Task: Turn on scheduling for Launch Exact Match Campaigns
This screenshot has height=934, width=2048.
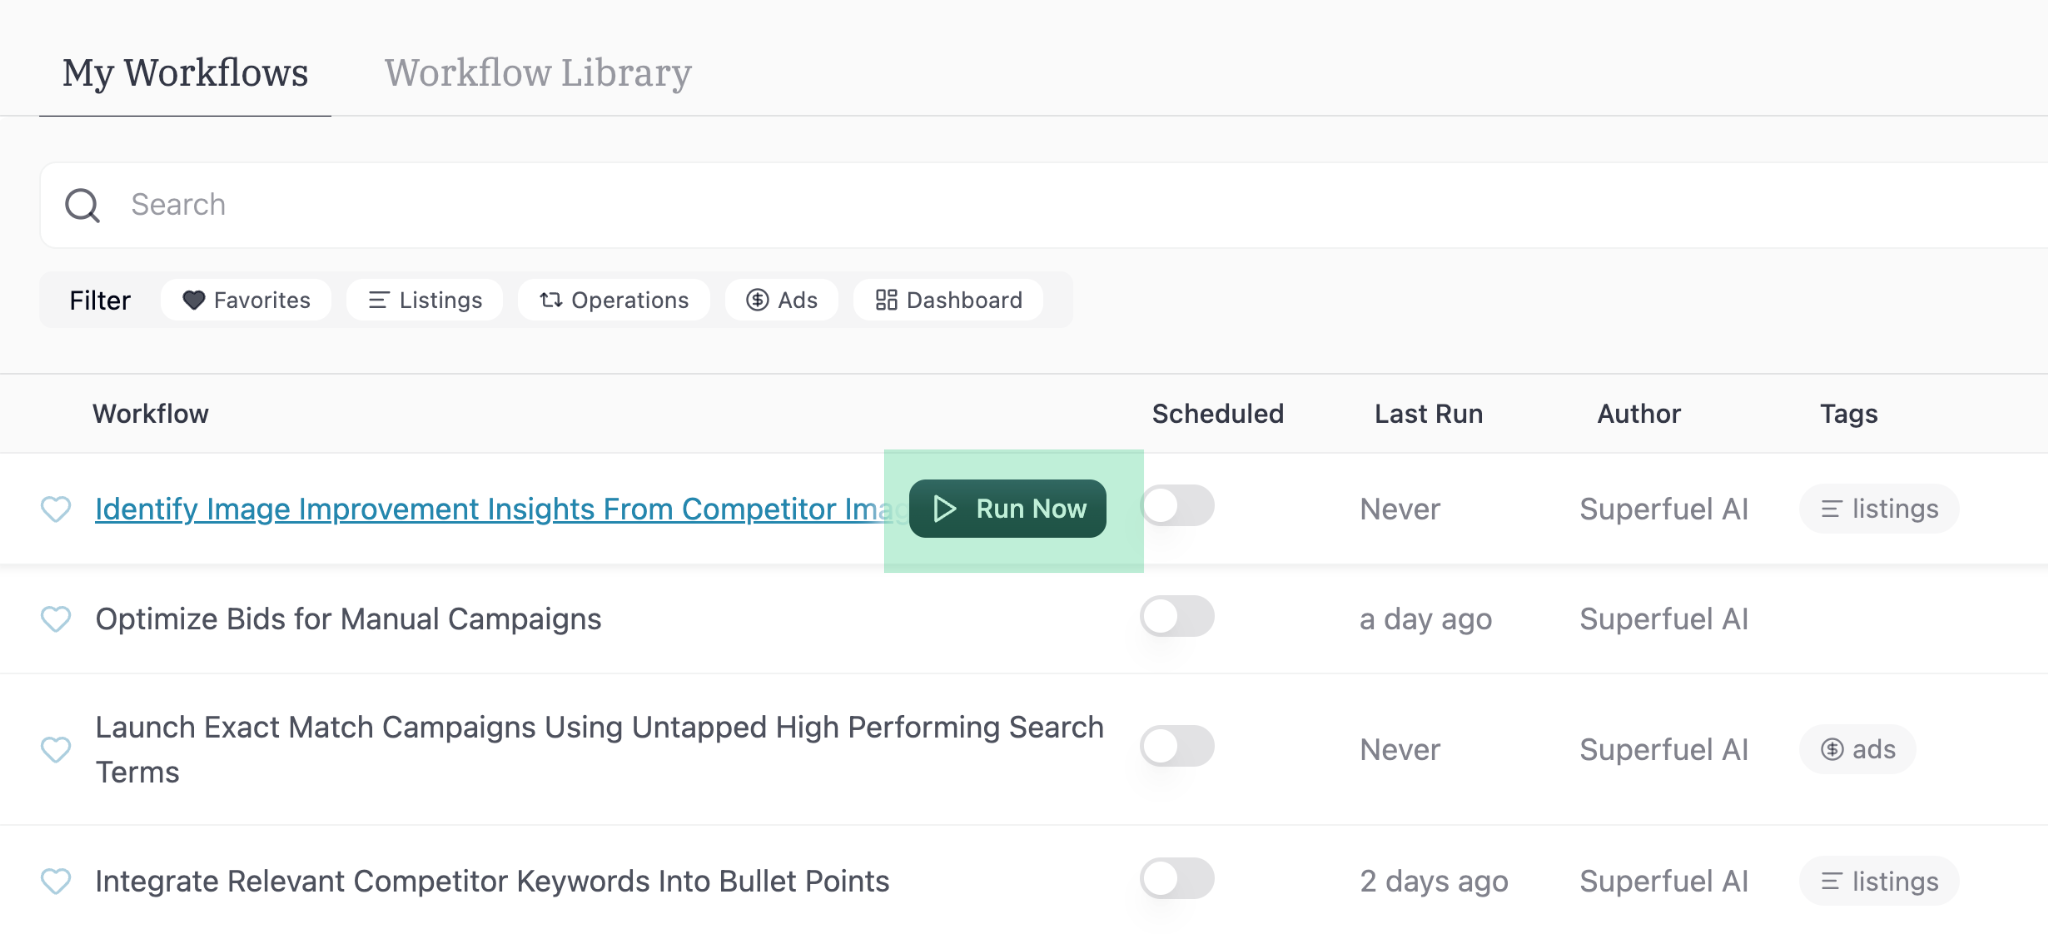Action: 1177,747
